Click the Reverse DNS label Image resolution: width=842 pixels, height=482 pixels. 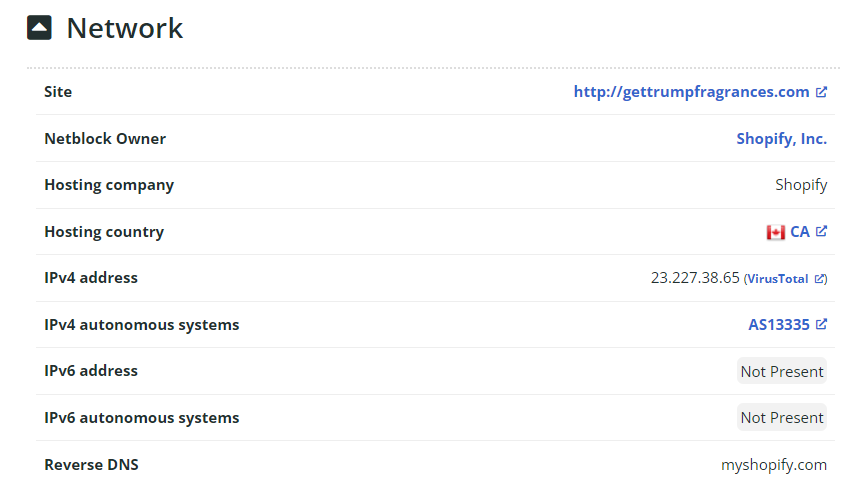point(91,464)
